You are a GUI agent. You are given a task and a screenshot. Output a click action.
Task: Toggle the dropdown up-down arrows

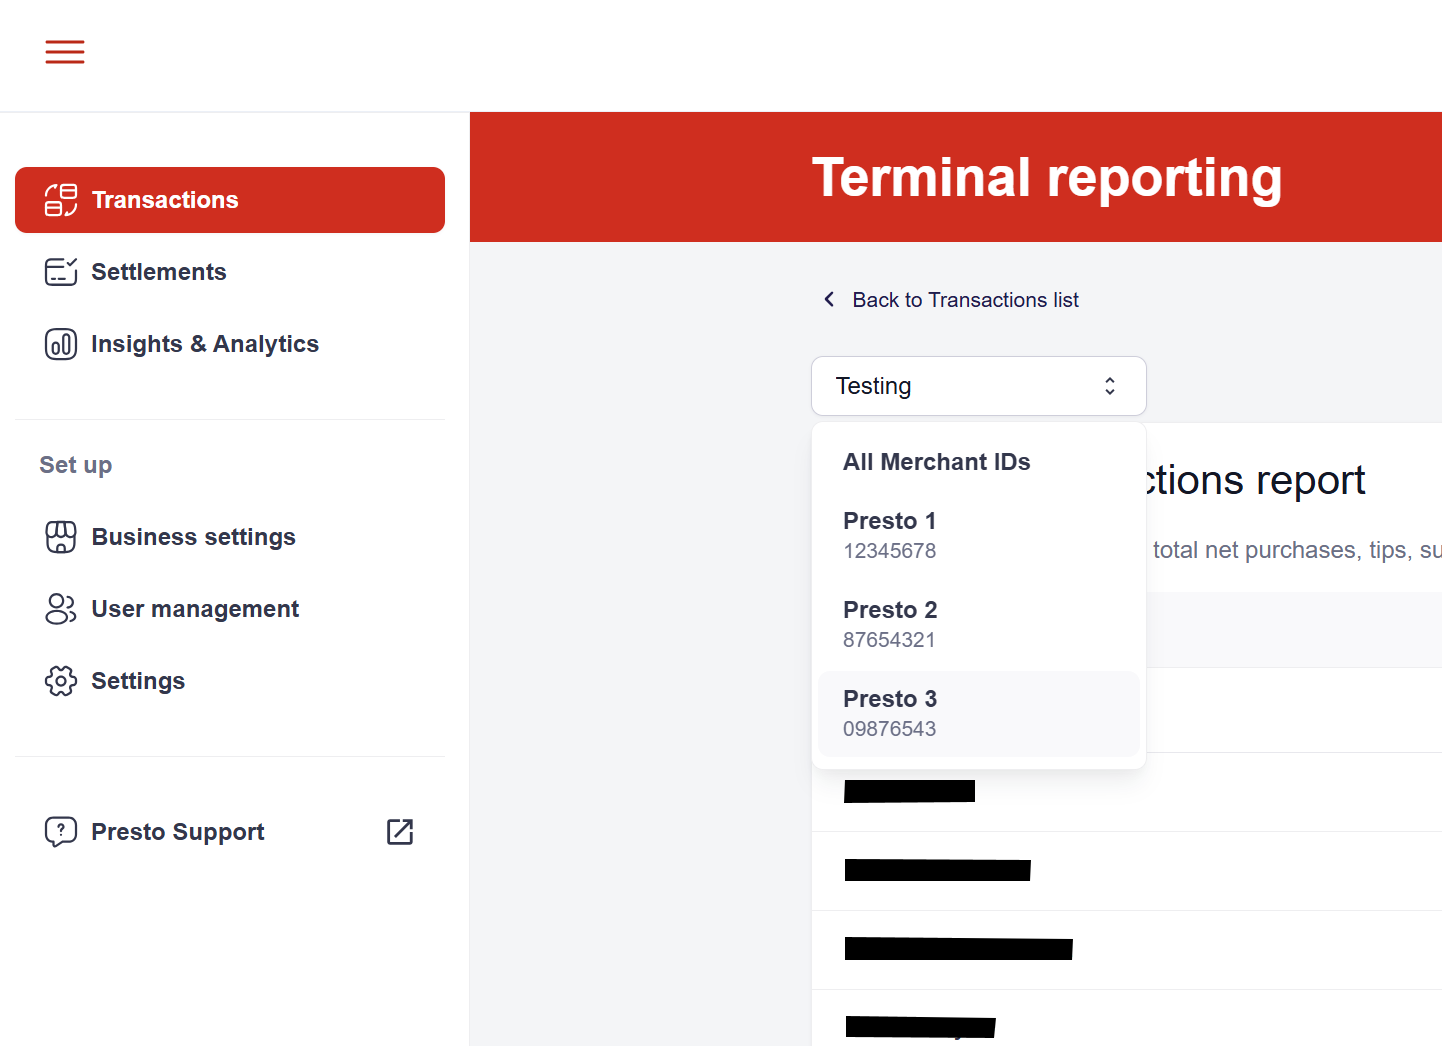tap(1110, 386)
